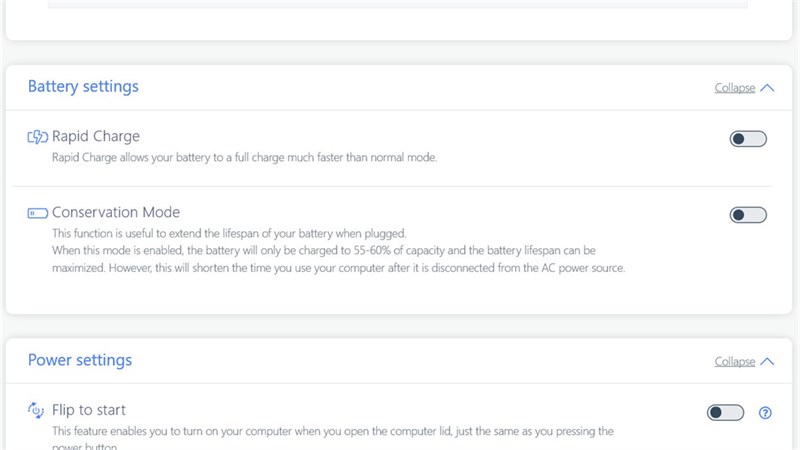Click the Rapid Charge label
This screenshot has width=800, height=450.
96,136
